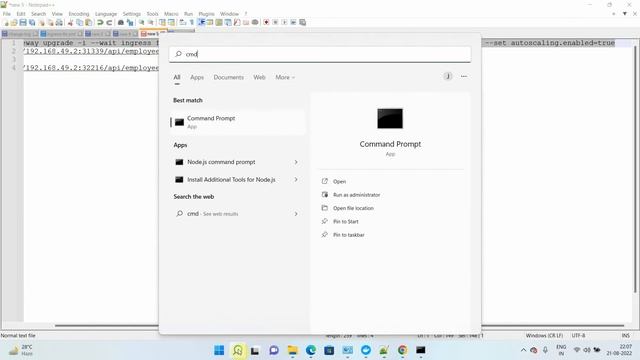The width and height of the screenshot is (640, 360).
Task: Open Command Prompt best match result
Action: (238, 122)
